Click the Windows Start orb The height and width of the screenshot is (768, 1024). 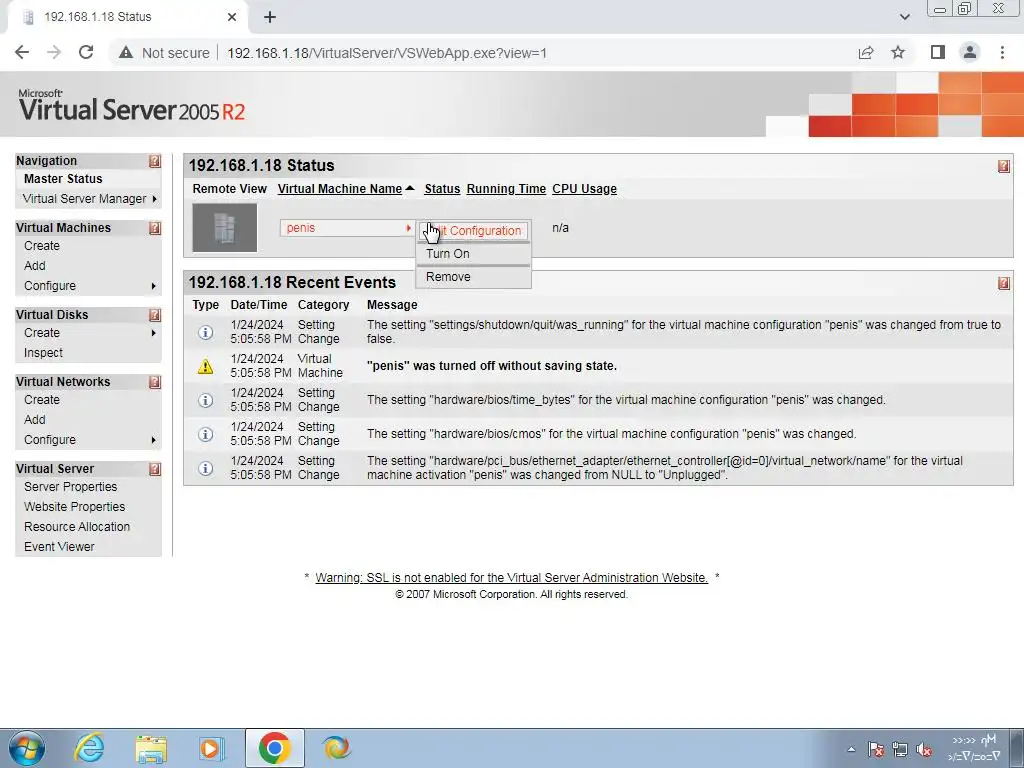click(27, 748)
